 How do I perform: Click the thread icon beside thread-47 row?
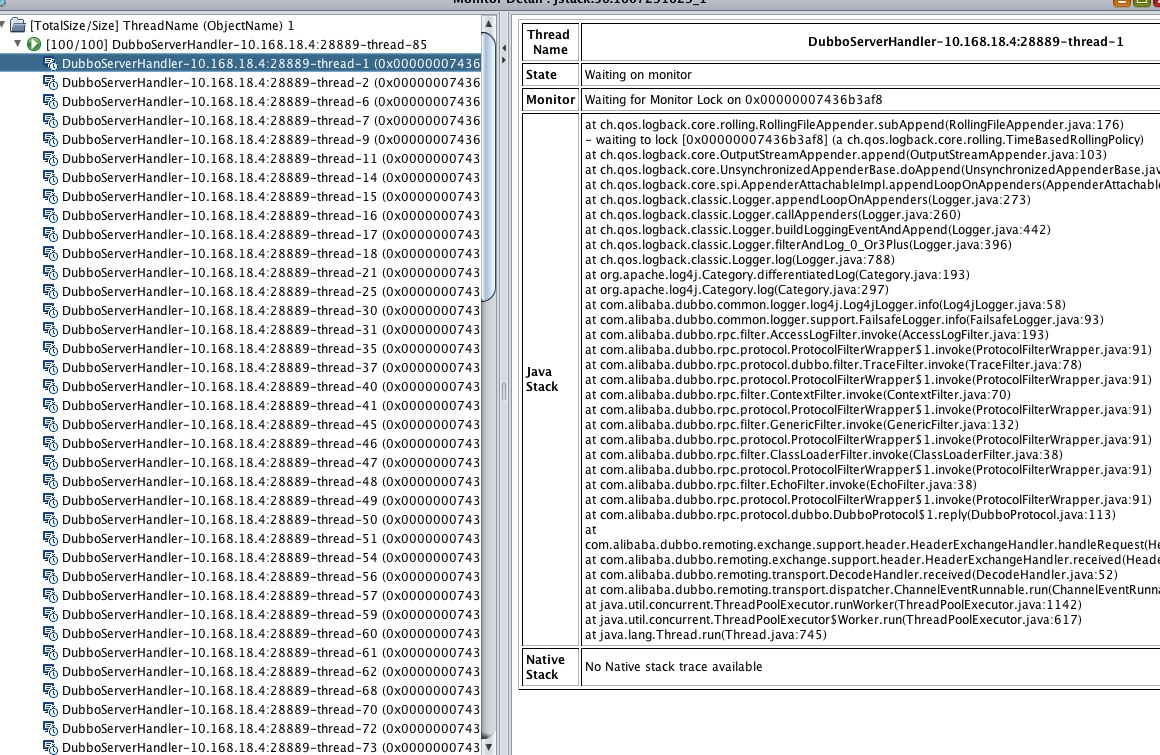(50, 462)
